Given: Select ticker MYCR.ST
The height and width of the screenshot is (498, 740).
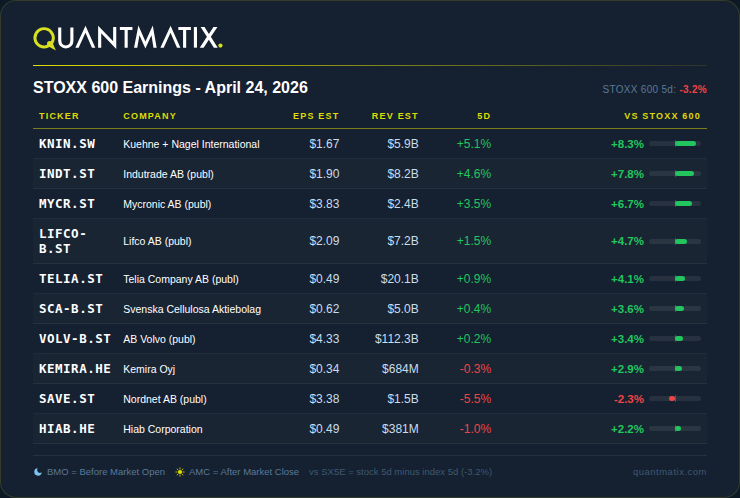Looking at the screenshot, I should pos(67,204).
